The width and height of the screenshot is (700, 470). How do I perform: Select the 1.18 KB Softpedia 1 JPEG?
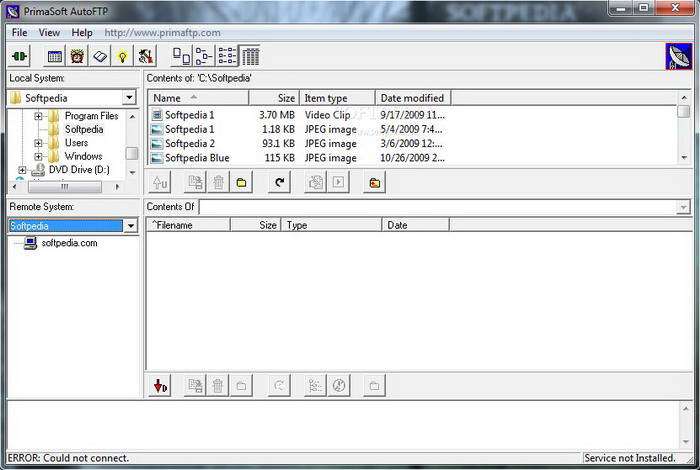click(190, 129)
